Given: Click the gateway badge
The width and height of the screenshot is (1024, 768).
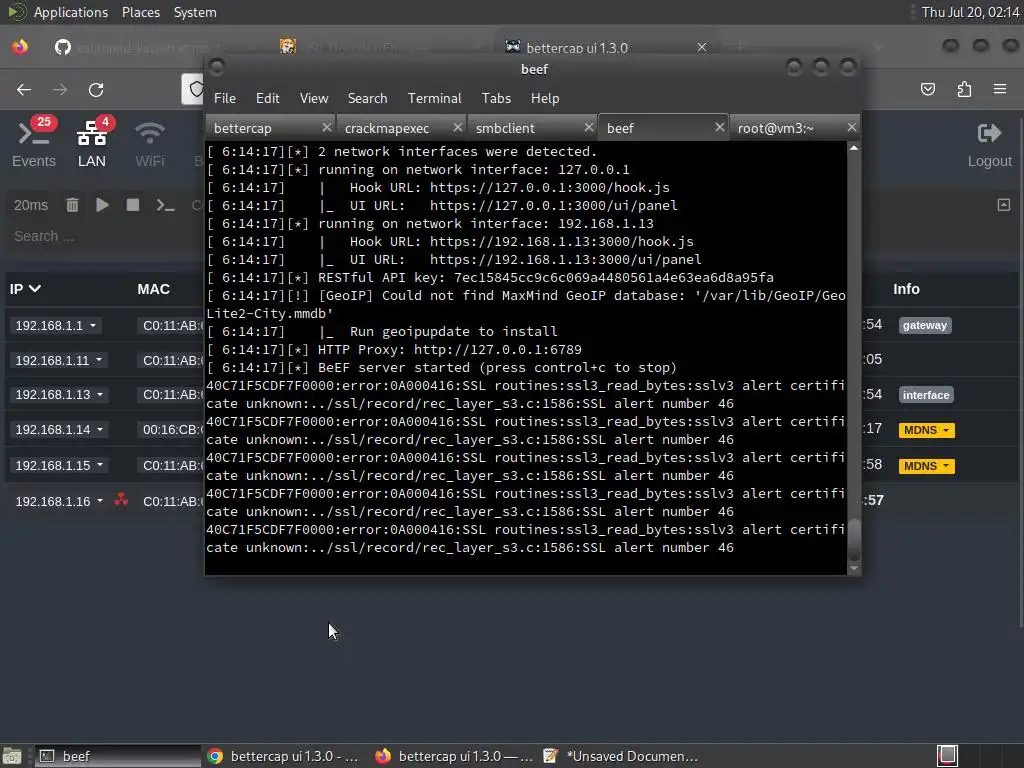Looking at the screenshot, I should (925, 325).
